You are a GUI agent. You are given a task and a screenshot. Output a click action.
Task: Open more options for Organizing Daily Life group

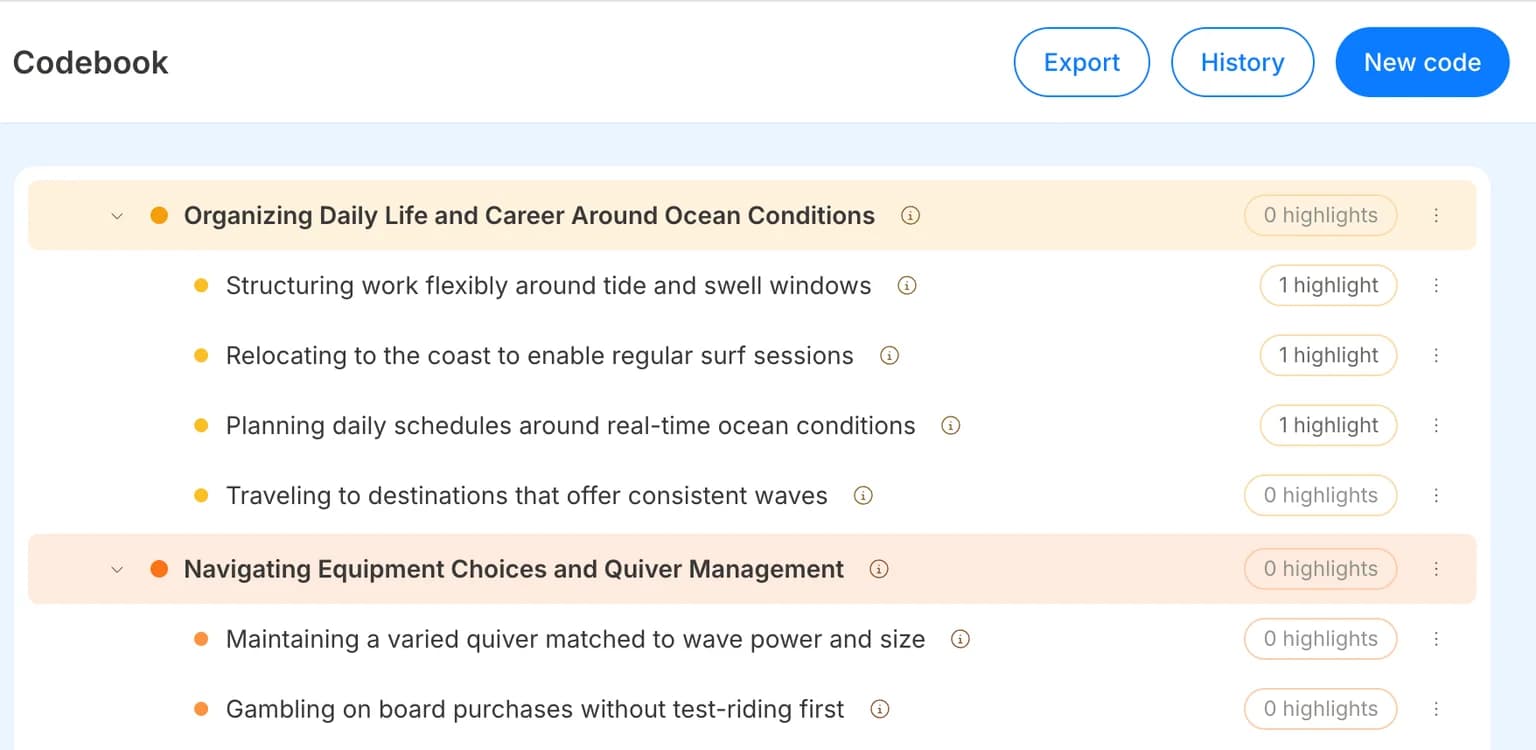[x=1436, y=215]
